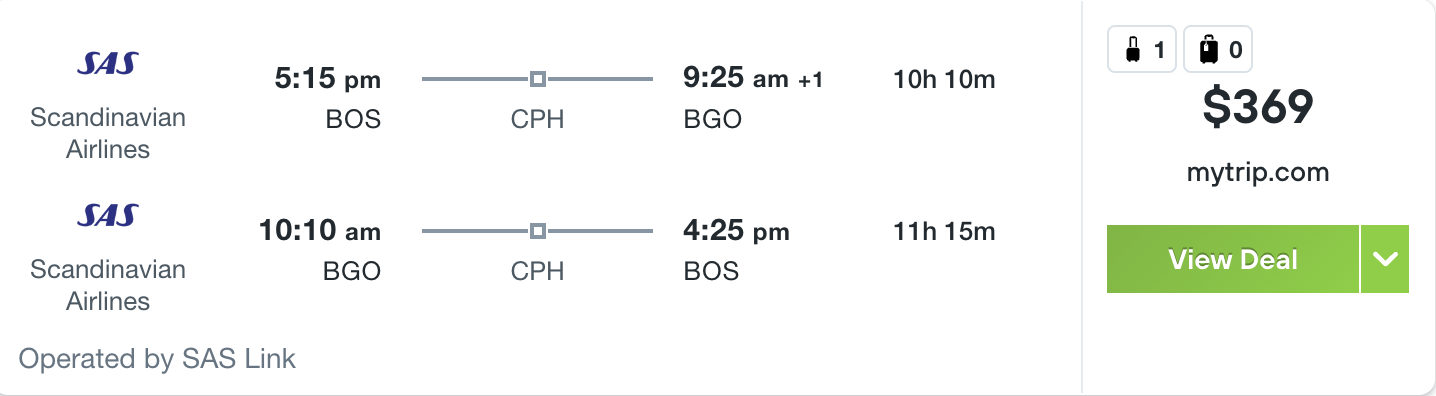
Task: Click the 9:25 am +1 arrival time
Action: click(x=753, y=79)
